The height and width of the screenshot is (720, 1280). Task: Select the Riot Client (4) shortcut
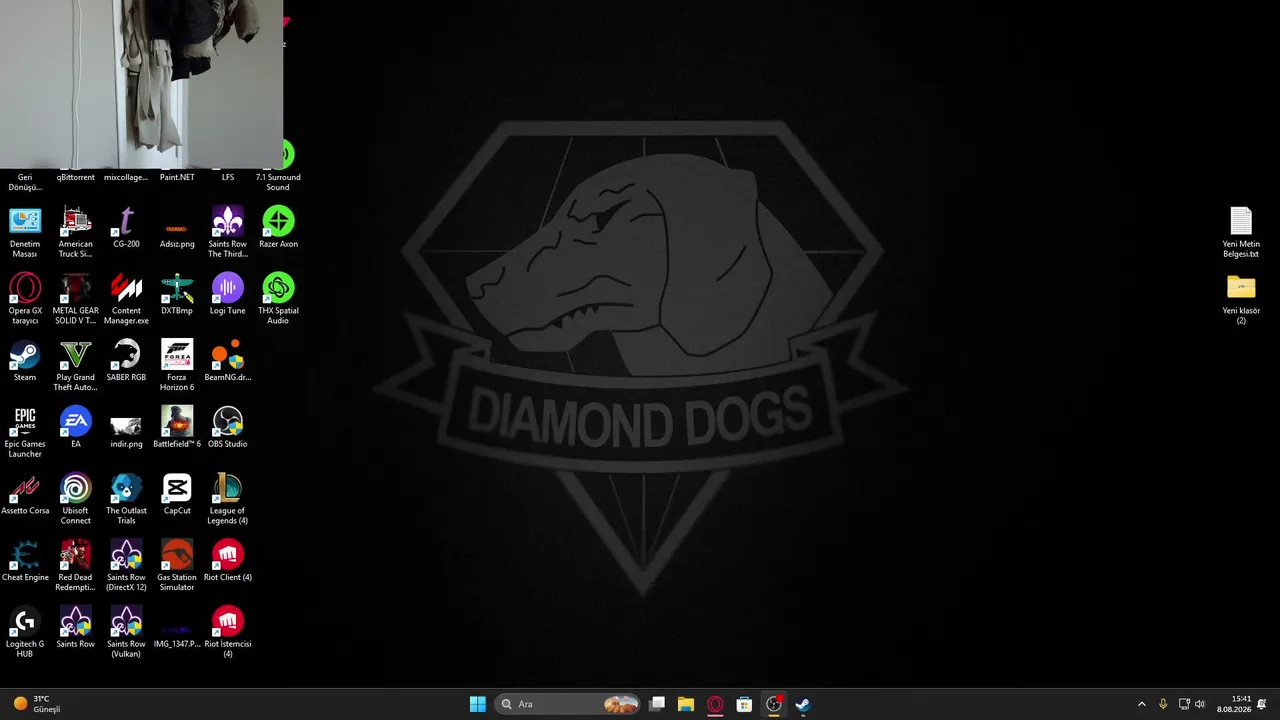[x=228, y=561]
